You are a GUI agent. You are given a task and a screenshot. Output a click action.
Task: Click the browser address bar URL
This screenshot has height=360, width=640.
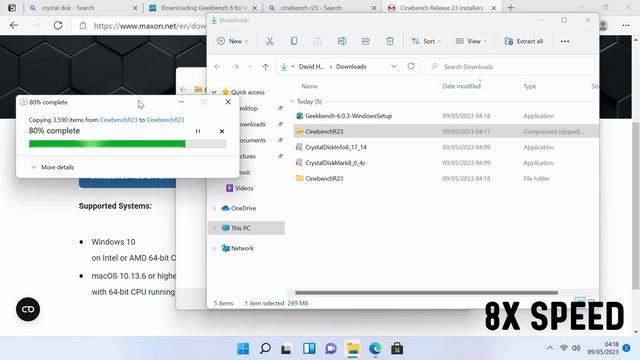pyautogui.click(x=149, y=26)
